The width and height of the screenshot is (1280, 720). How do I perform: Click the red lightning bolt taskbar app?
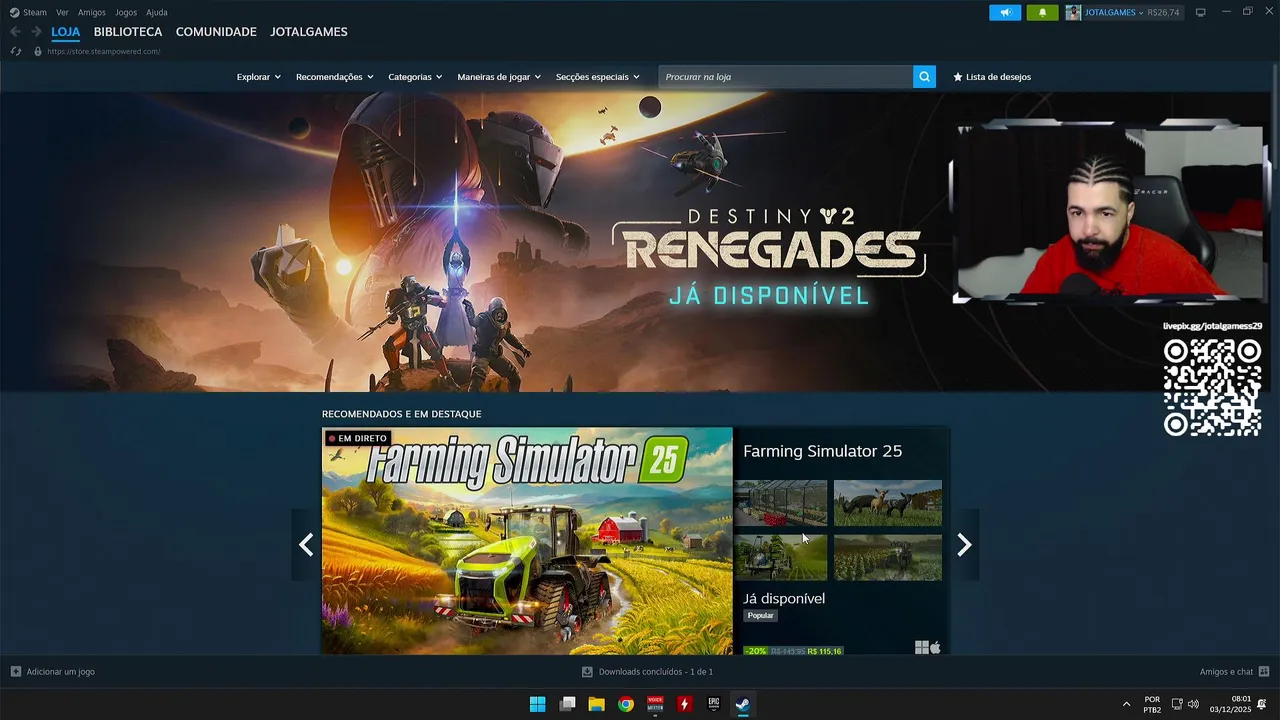tap(684, 704)
